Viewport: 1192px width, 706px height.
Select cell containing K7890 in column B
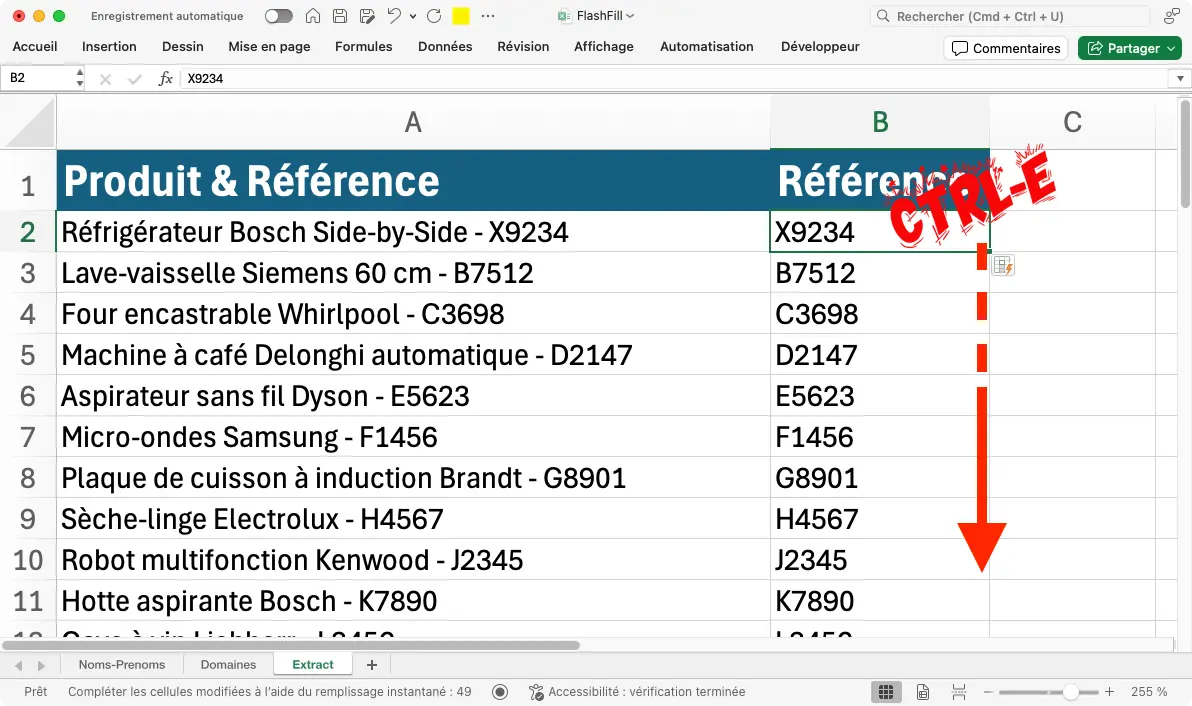(880, 601)
